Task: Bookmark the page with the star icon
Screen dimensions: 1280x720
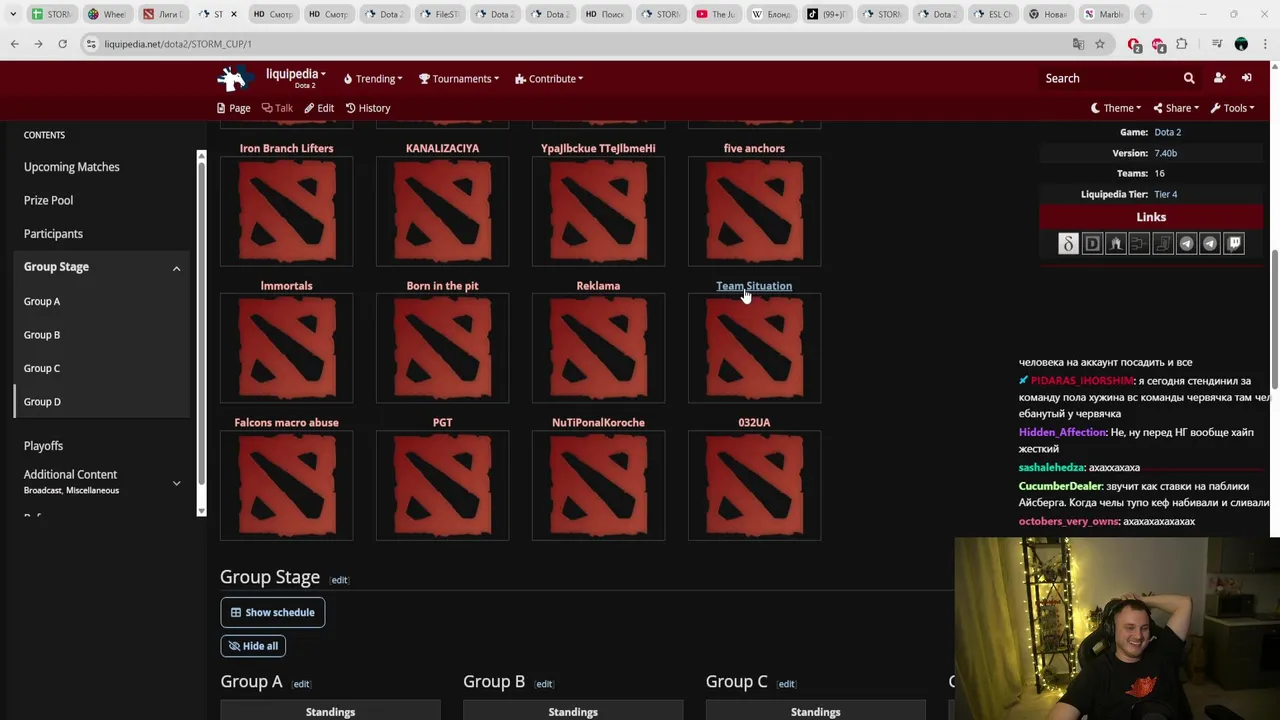Action: click(x=1100, y=44)
